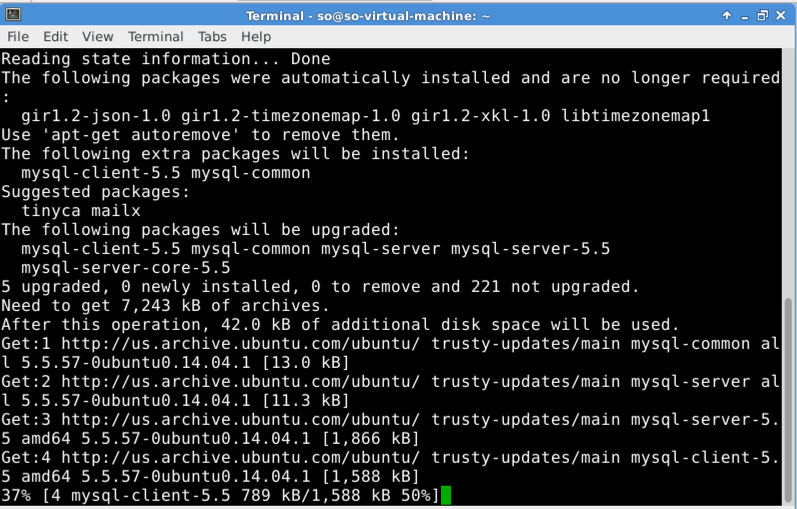Image resolution: width=797 pixels, height=509 pixels.
Task: Click the download progress line '37% [4 mysql-client-5.5'
Action: (x=220, y=495)
